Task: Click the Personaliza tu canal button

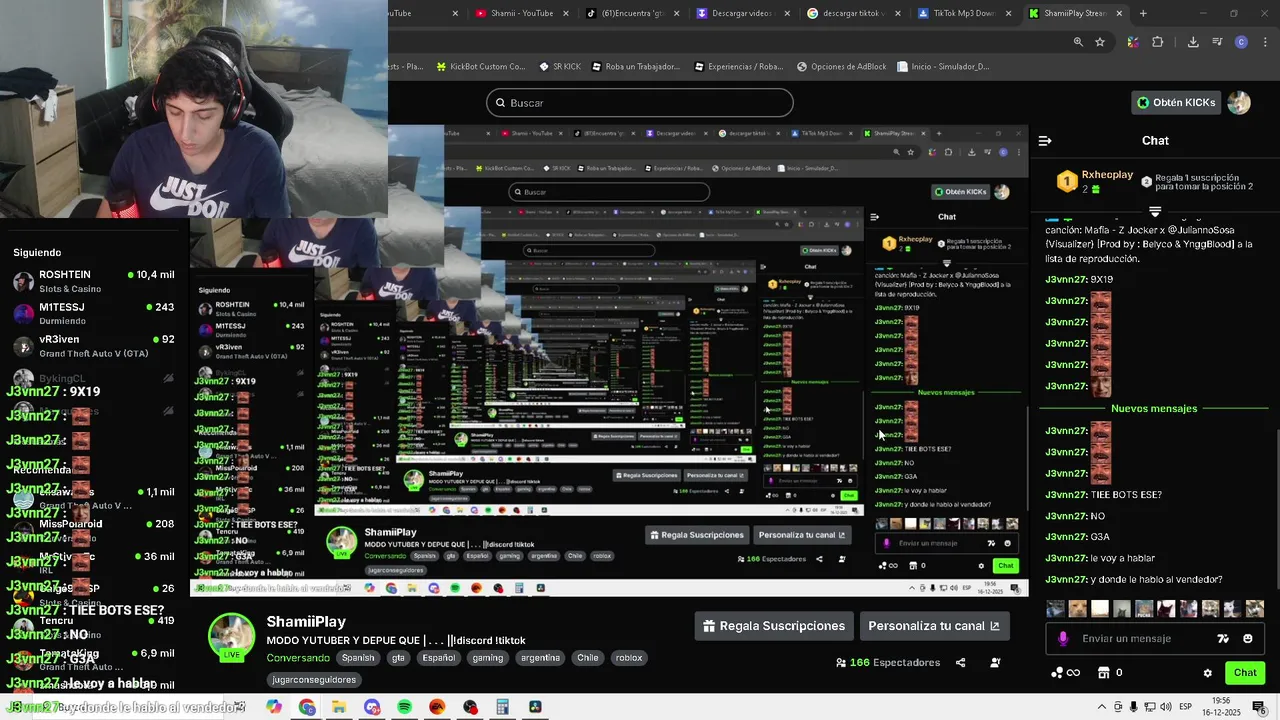Action: click(x=934, y=626)
